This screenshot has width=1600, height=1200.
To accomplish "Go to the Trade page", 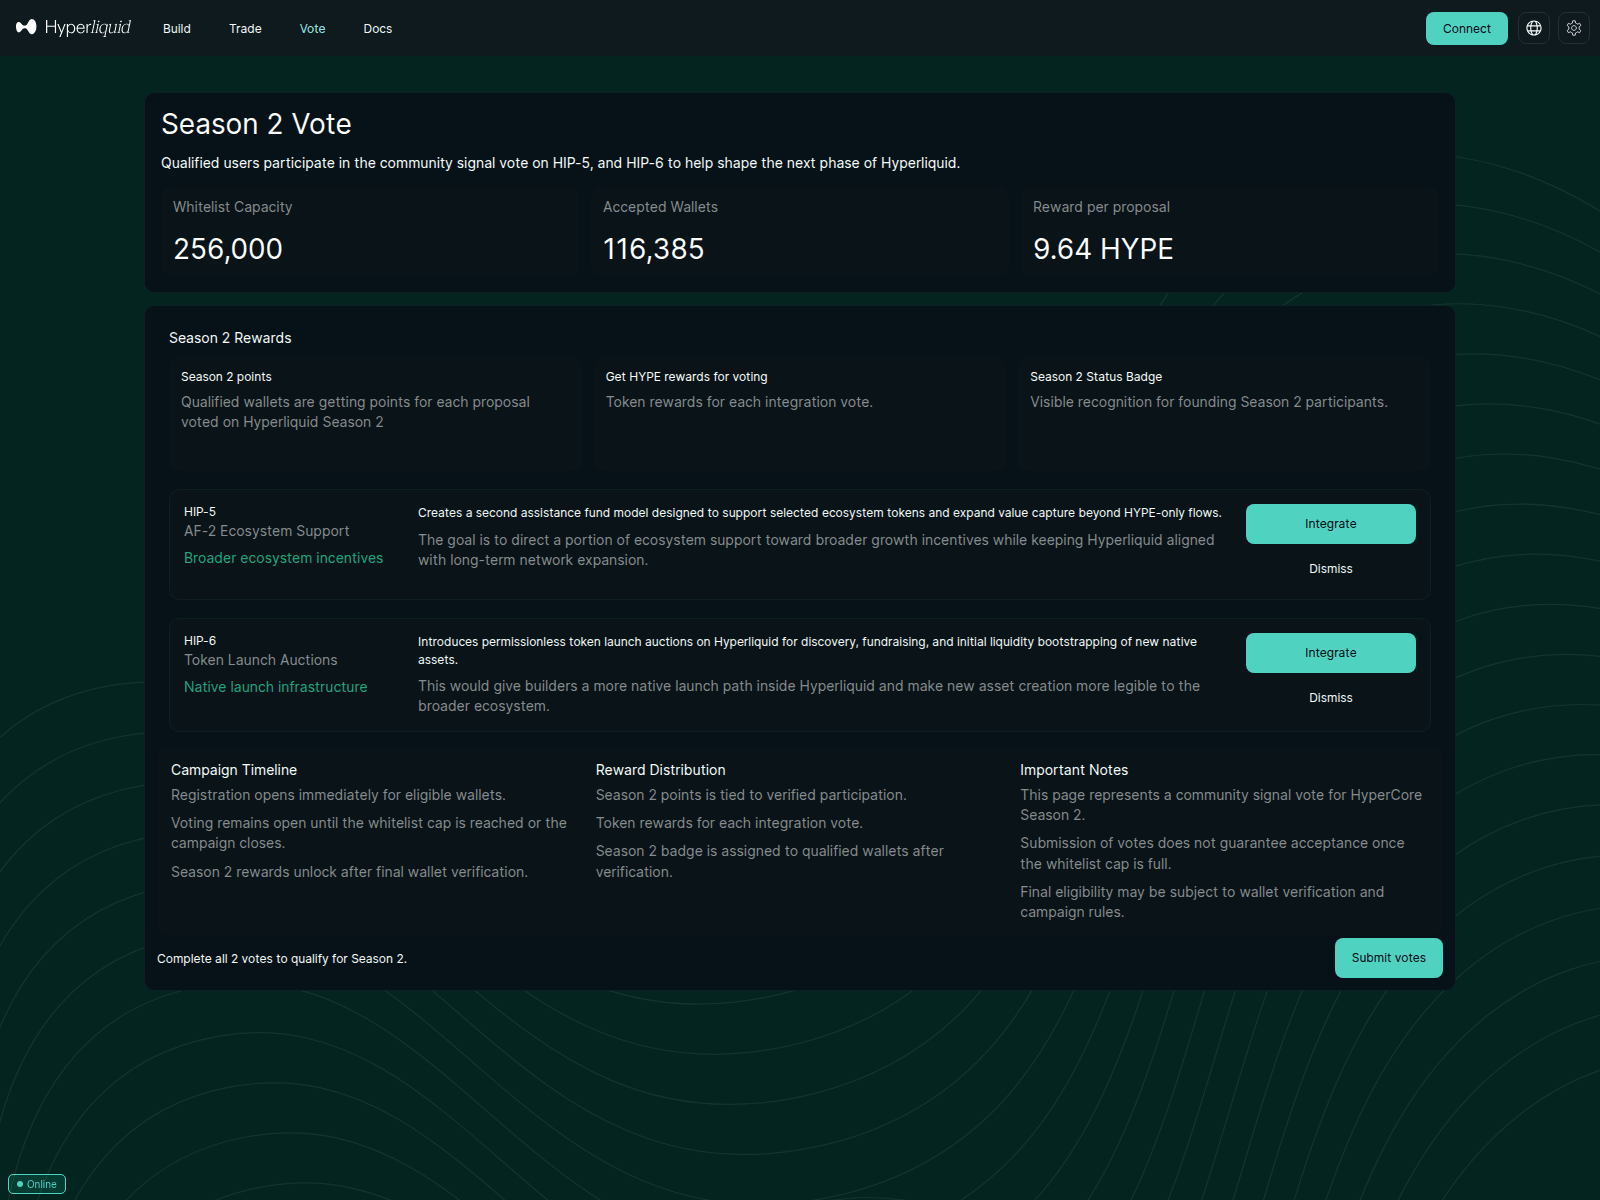I will tap(245, 29).
